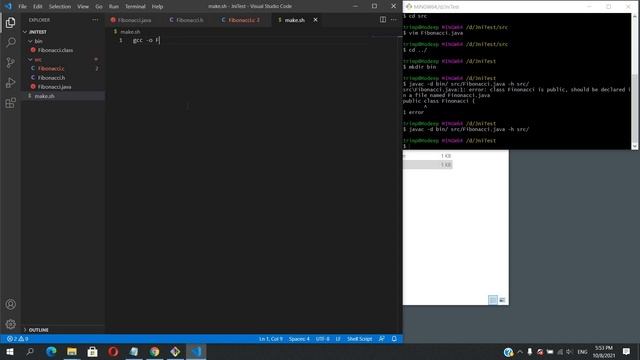Open editor More Actions ellipsis

tap(393, 20)
